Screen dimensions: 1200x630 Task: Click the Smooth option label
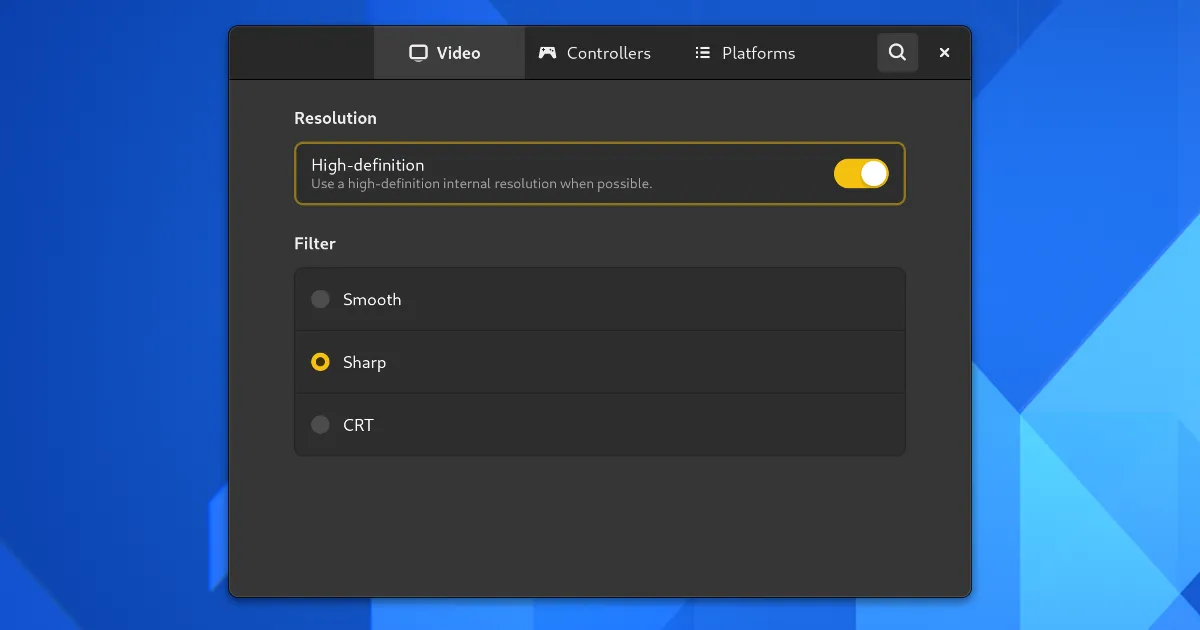[372, 299]
